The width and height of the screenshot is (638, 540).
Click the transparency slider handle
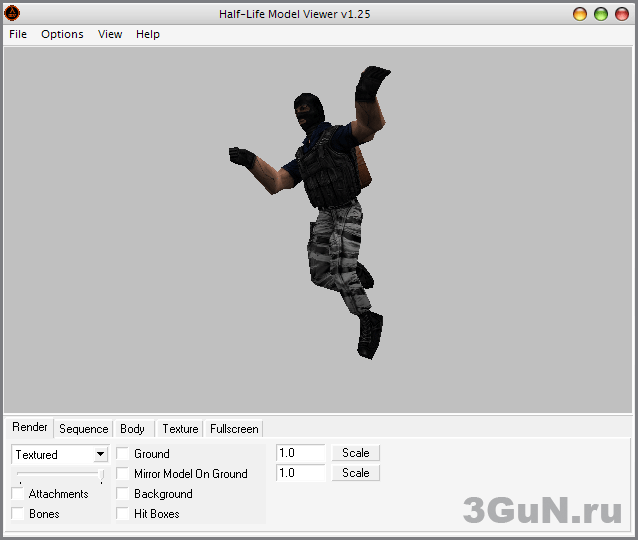(101, 475)
